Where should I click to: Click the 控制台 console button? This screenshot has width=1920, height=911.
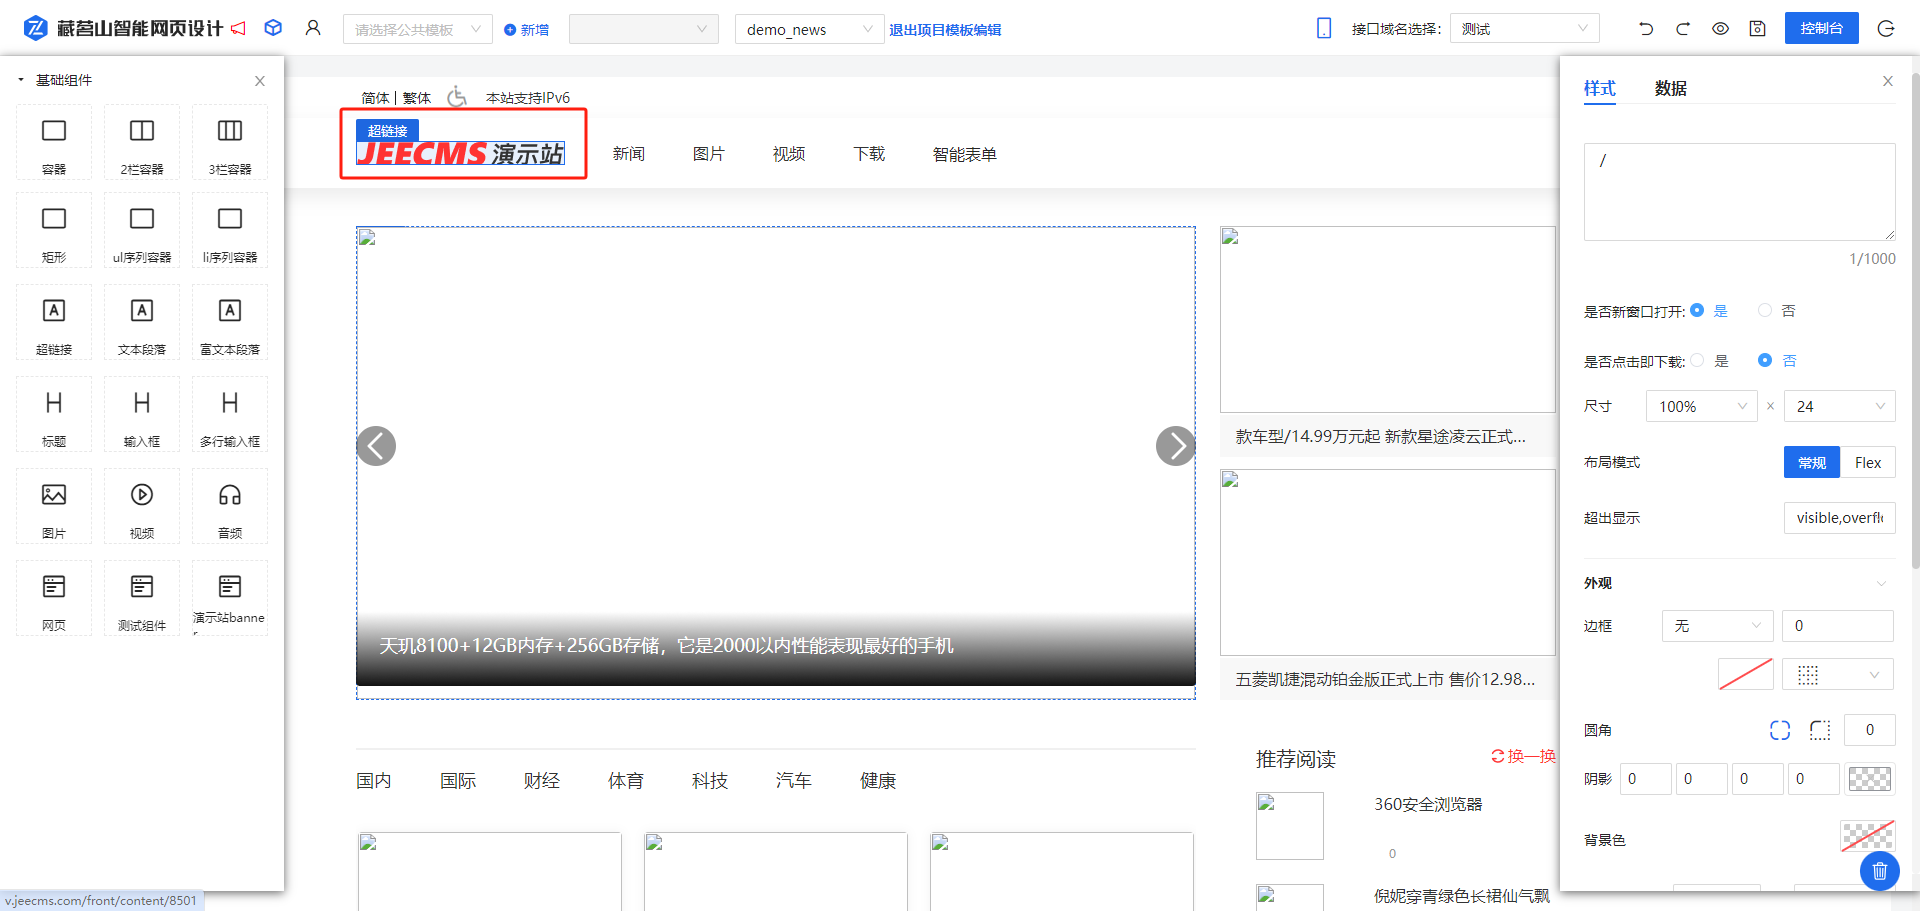pyautogui.click(x=1821, y=29)
